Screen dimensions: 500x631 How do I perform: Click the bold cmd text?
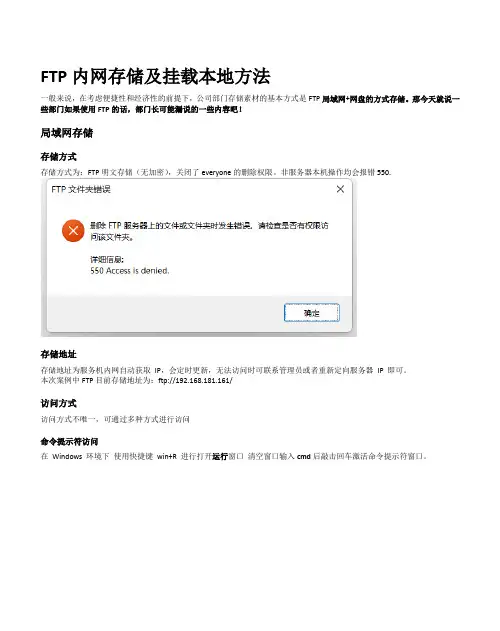pos(304,456)
